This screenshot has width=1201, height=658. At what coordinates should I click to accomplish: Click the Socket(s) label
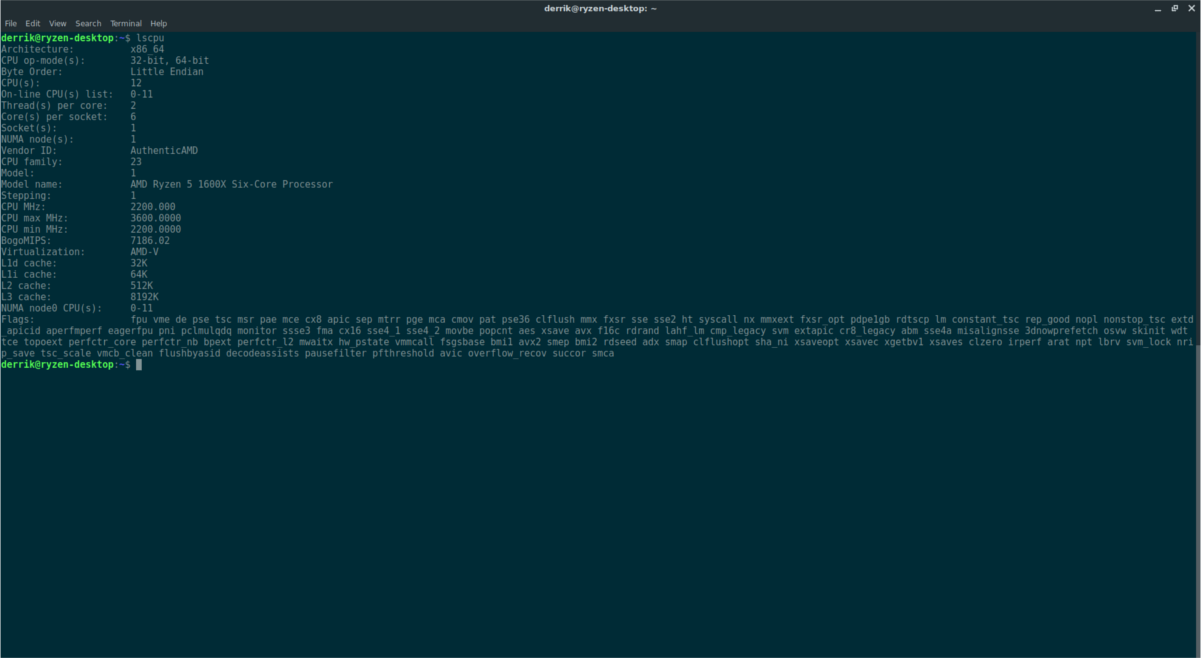coord(30,128)
